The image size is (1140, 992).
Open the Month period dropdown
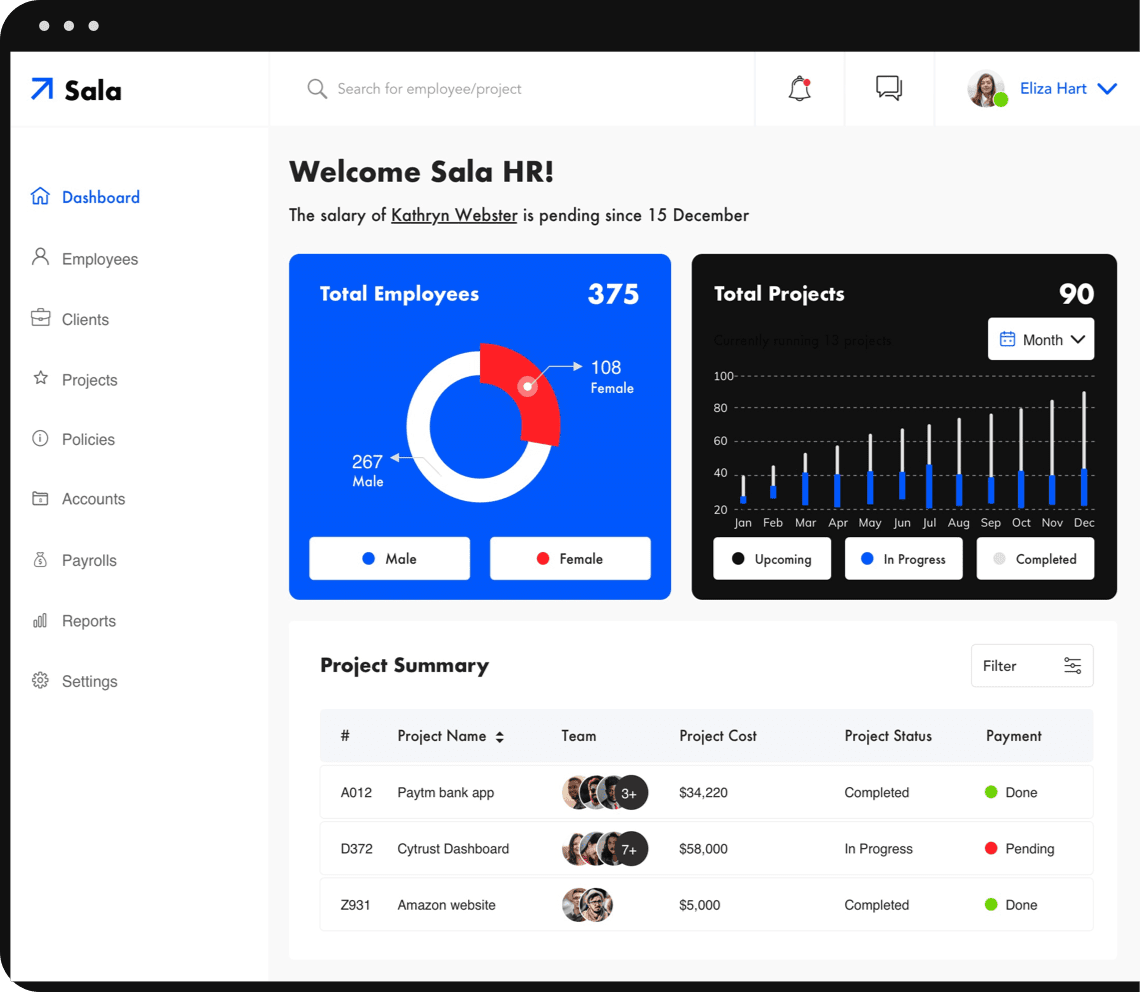(x=1041, y=340)
